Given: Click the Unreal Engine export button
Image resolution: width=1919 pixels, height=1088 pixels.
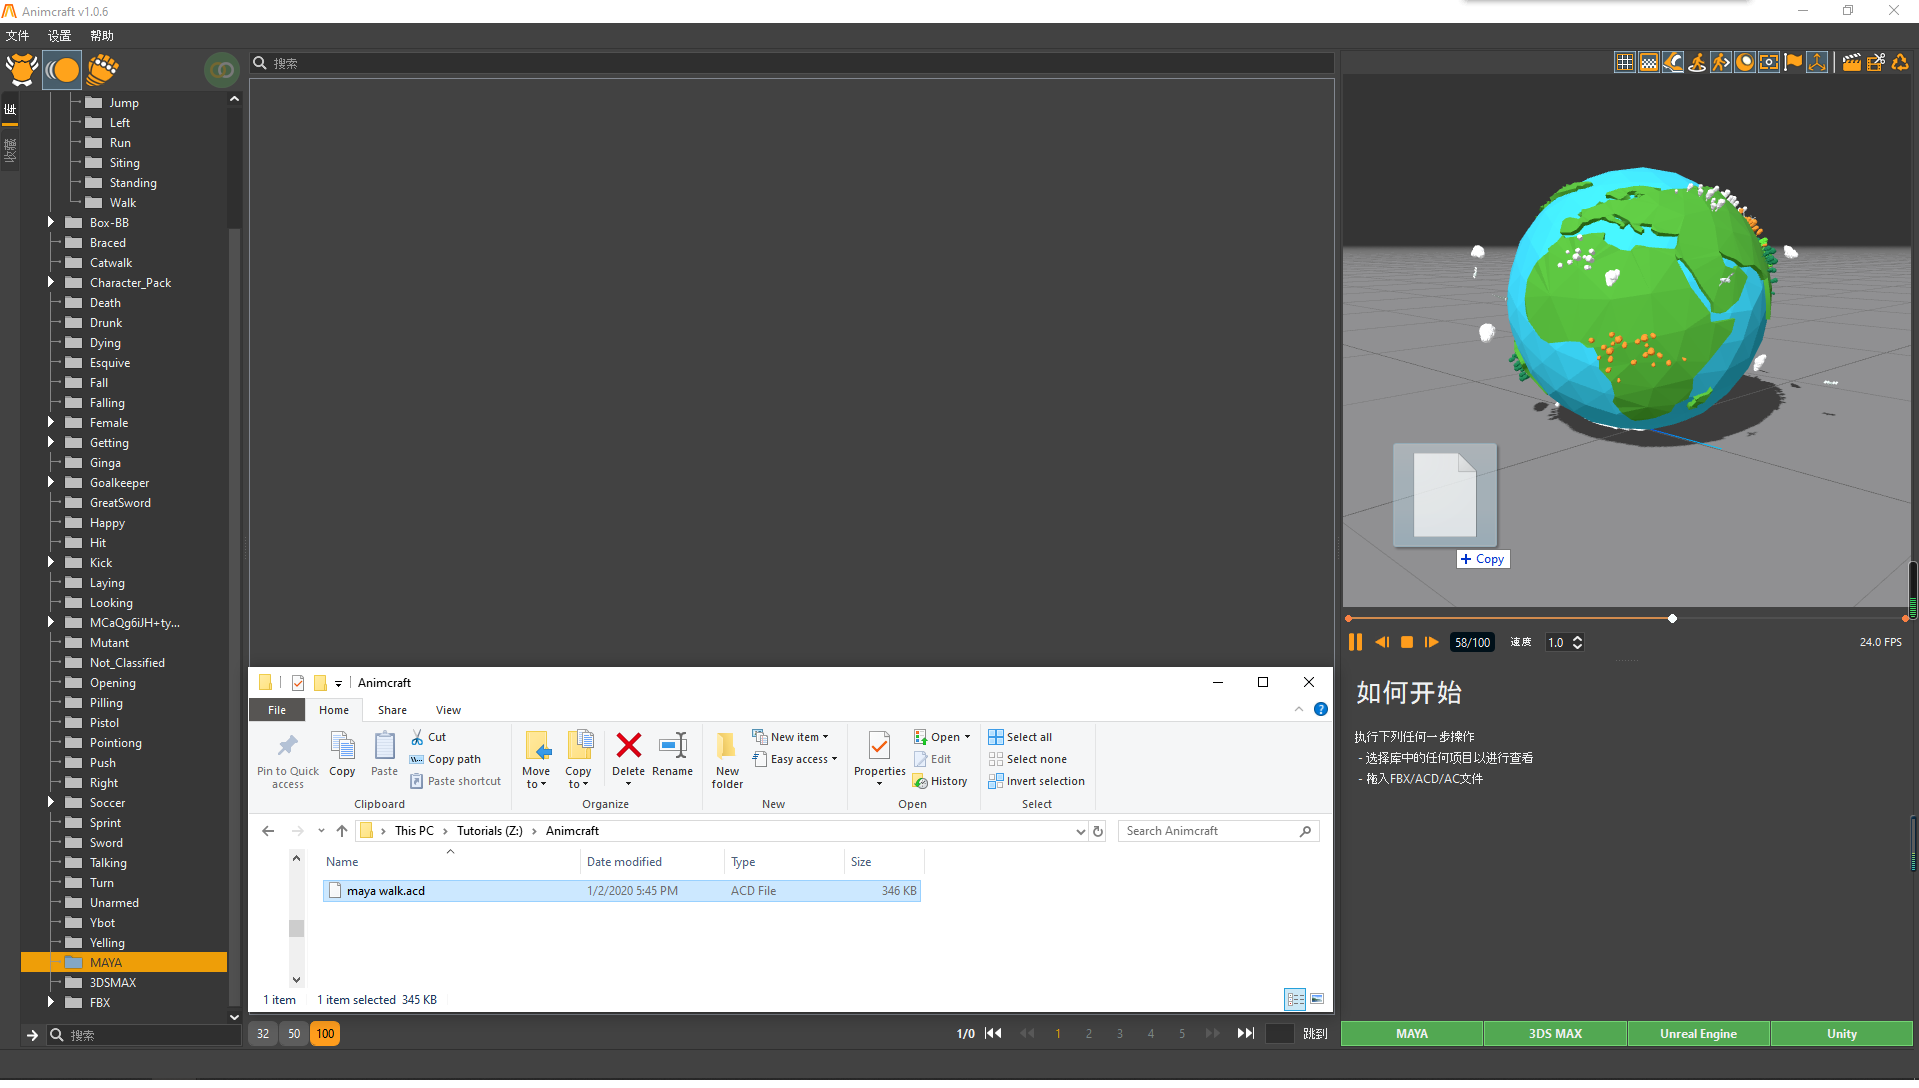Looking at the screenshot, I should pos(1698,1034).
